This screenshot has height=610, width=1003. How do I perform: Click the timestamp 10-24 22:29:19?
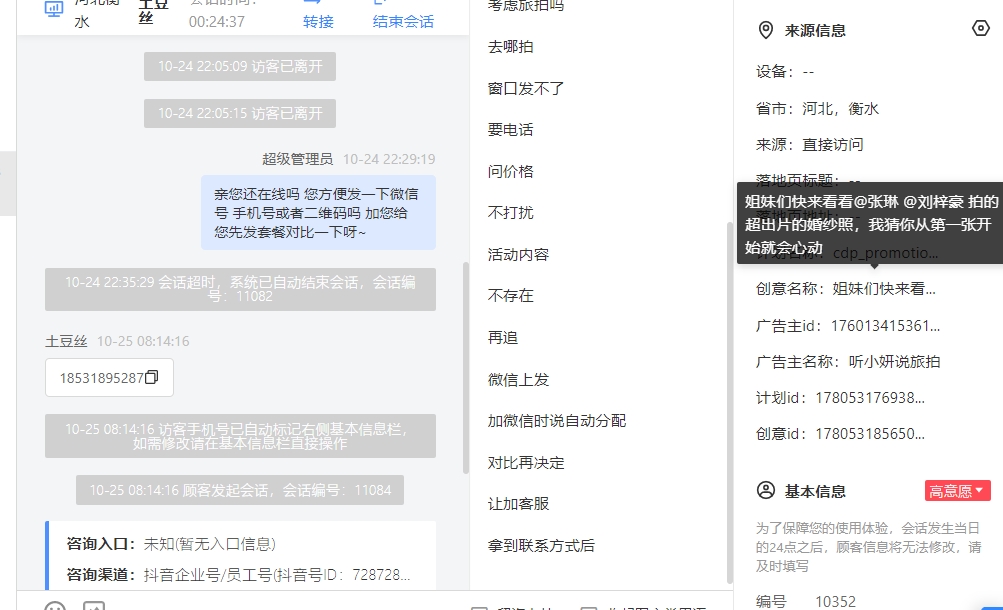click(389, 159)
